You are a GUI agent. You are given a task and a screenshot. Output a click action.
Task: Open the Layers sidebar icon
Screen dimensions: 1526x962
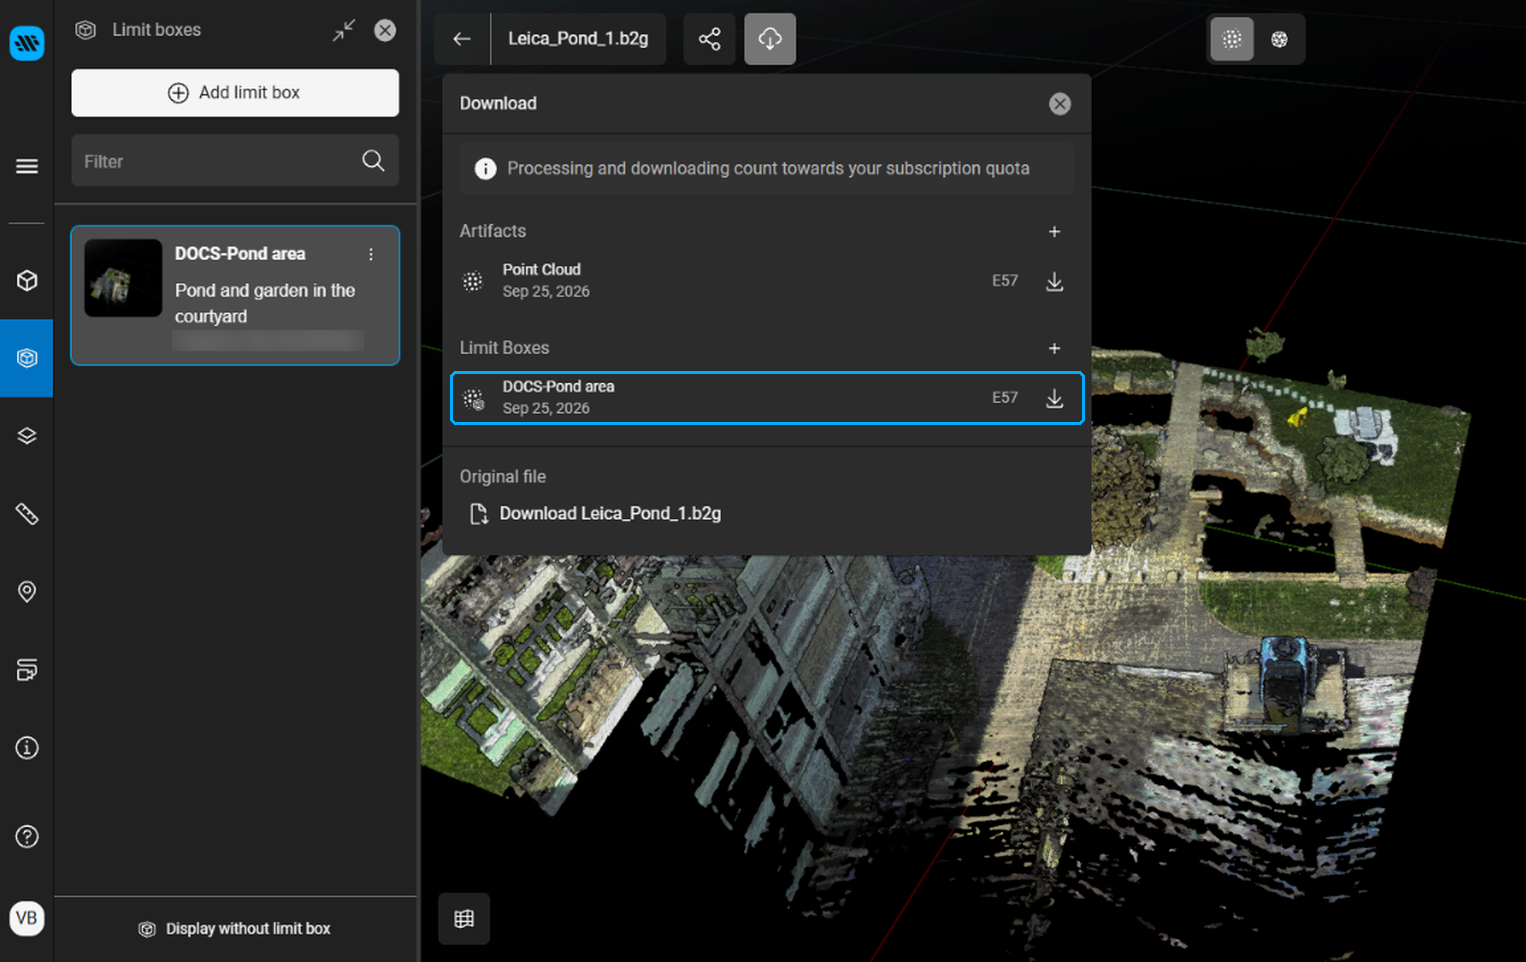click(x=27, y=436)
